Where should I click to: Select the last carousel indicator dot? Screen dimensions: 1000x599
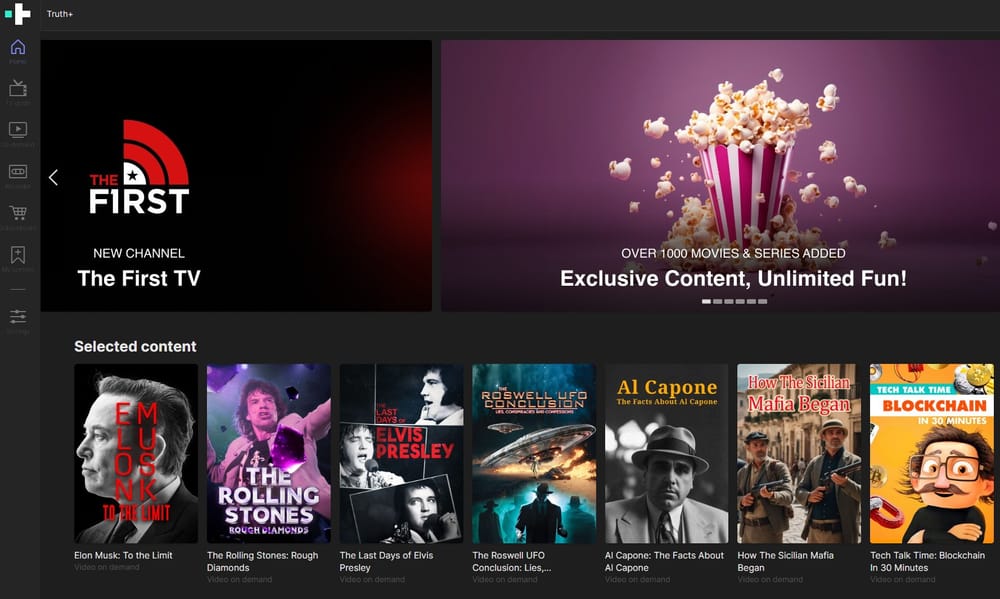[763, 302]
